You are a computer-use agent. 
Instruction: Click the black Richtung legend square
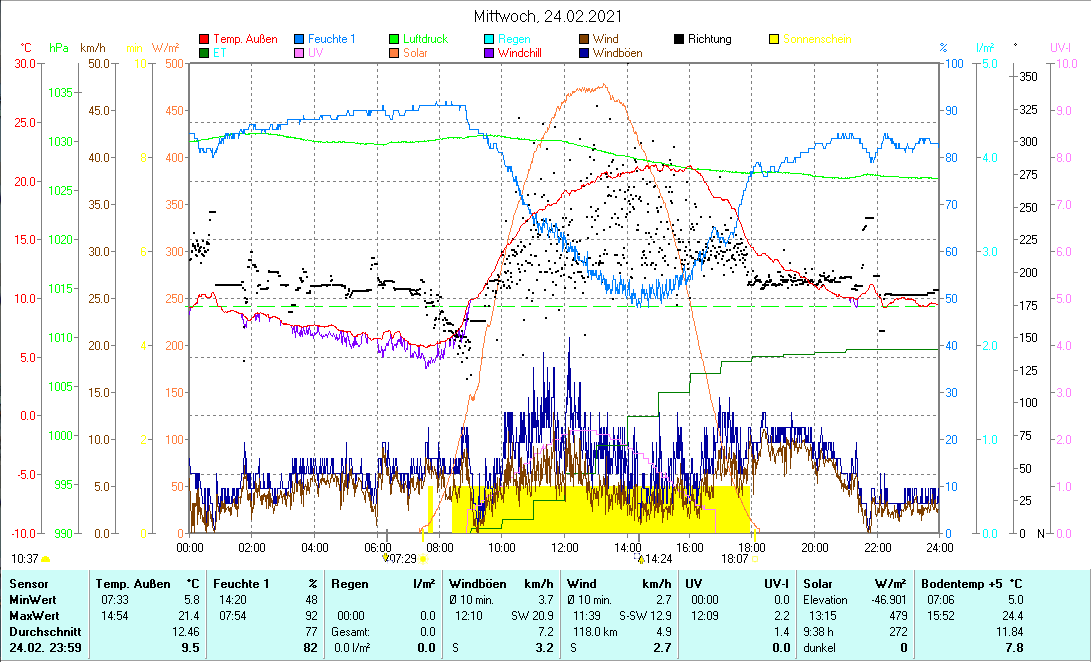click(x=679, y=40)
